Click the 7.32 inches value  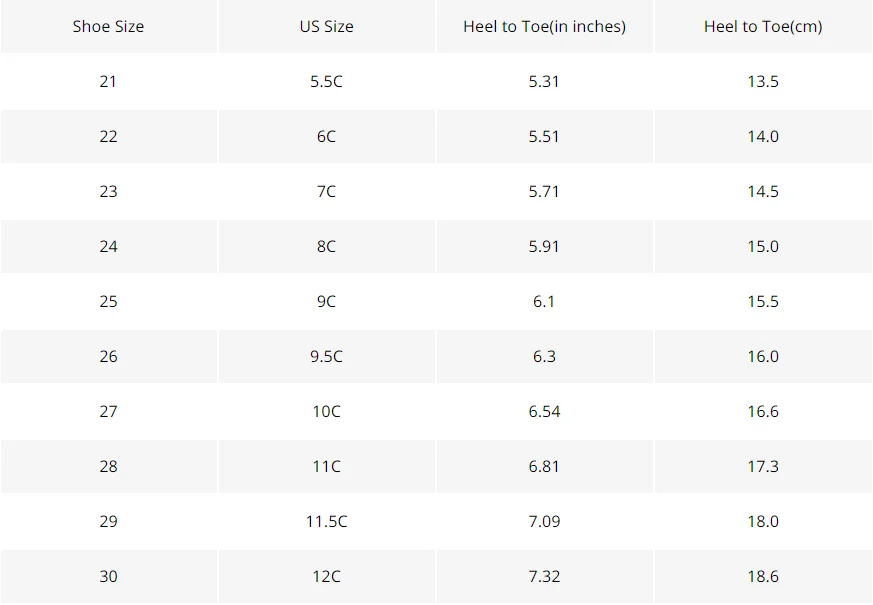coord(545,576)
